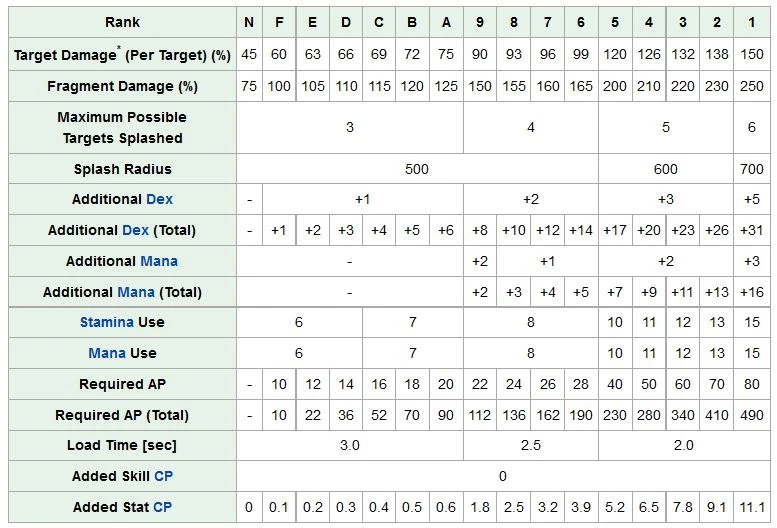Select the Target Damage row label
The width and height of the screenshot is (777, 528).
(122, 54)
